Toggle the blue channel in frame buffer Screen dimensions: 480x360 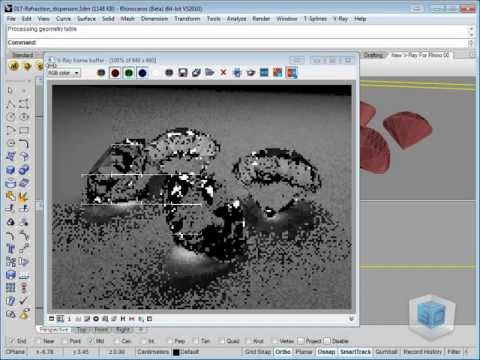click(x=142, y=73)
